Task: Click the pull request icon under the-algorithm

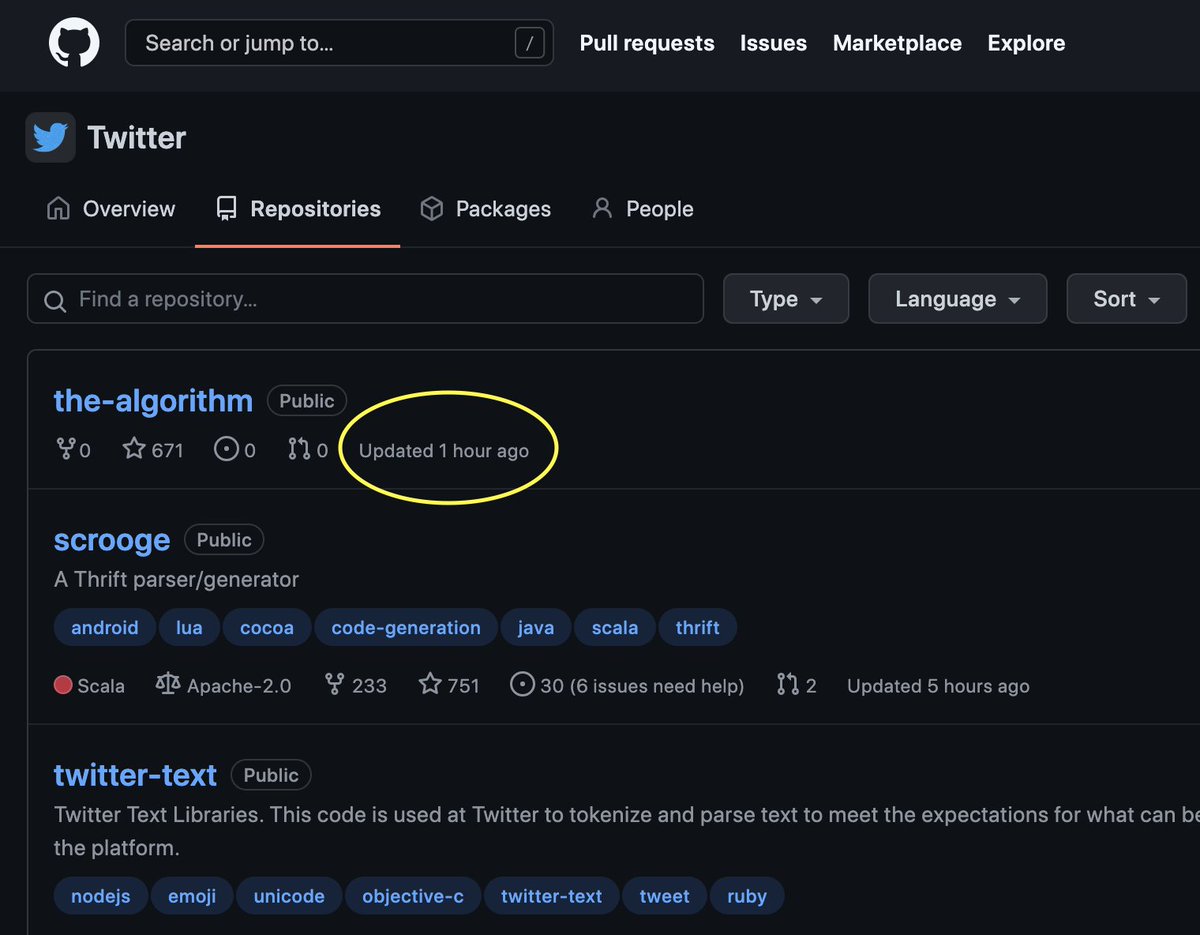Action: 298,449
